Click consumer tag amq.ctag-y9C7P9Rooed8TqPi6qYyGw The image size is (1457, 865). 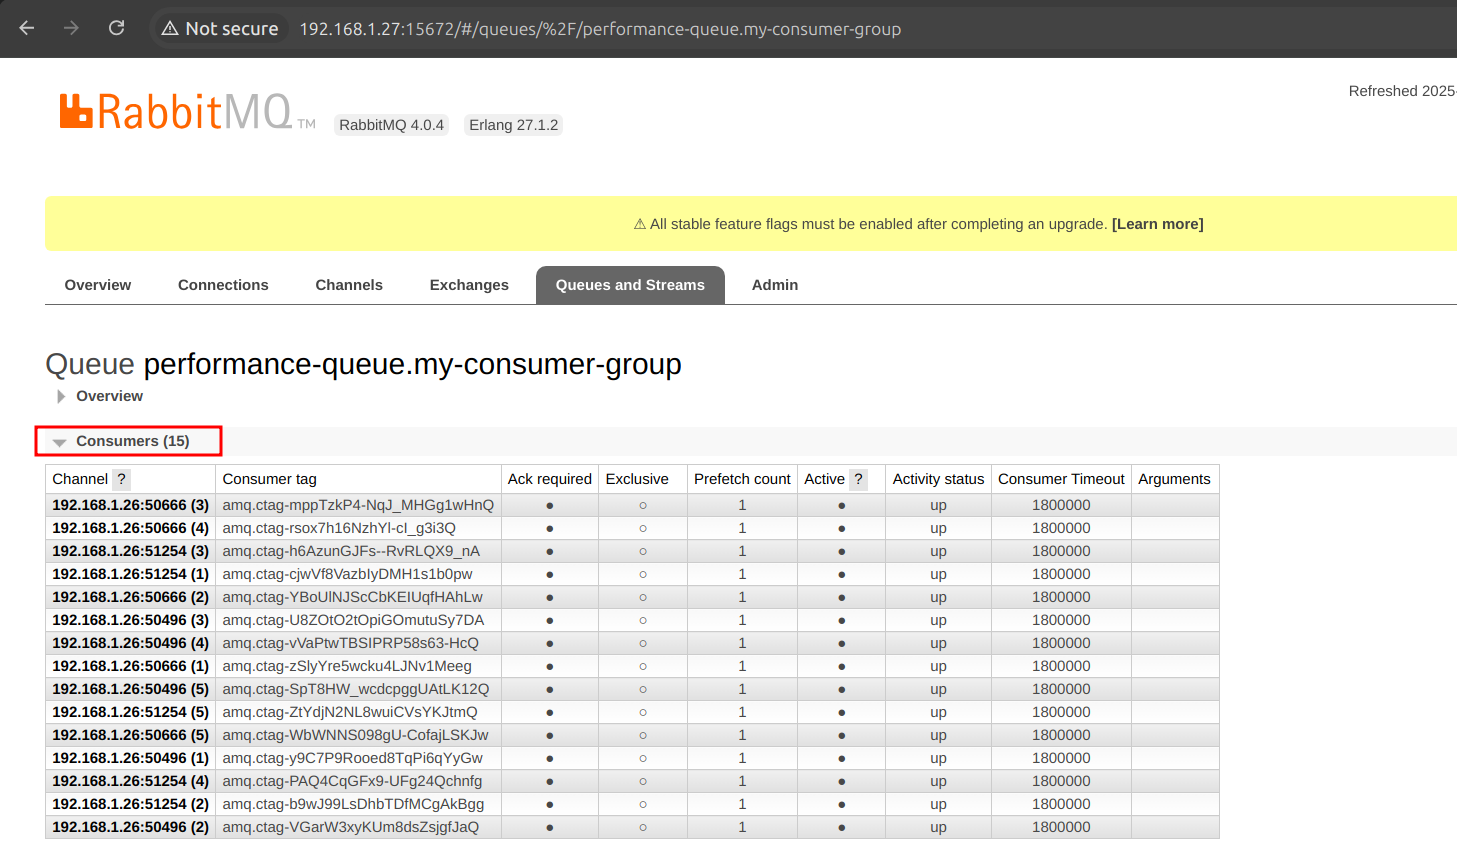[x=352, y=758]
